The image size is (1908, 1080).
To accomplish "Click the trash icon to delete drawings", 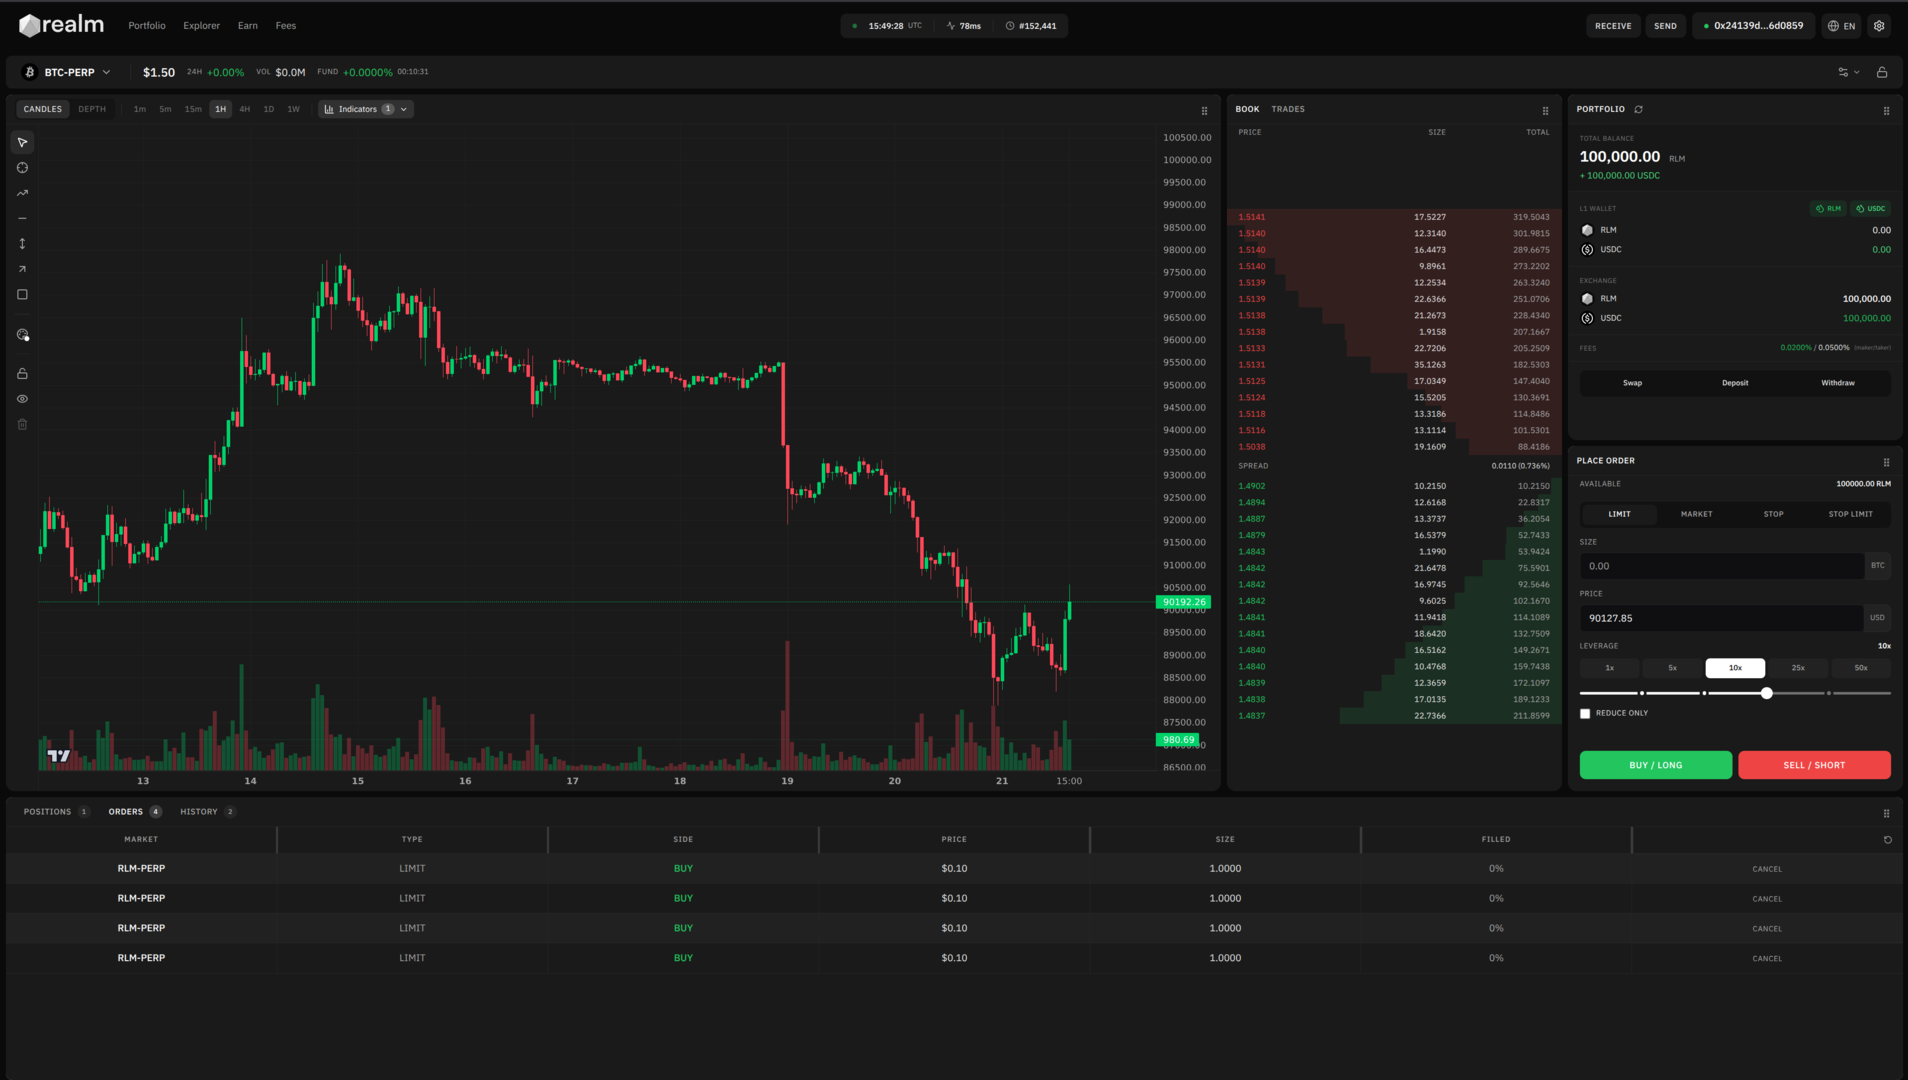I will (22, 424).
